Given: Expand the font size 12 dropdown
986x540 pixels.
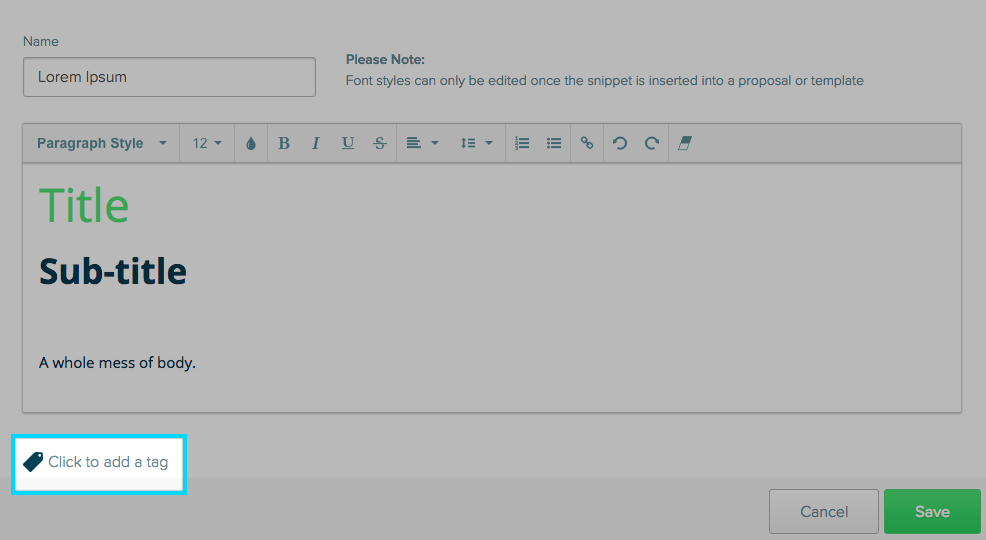Looking at the screenshot, I should pos(207,143).
